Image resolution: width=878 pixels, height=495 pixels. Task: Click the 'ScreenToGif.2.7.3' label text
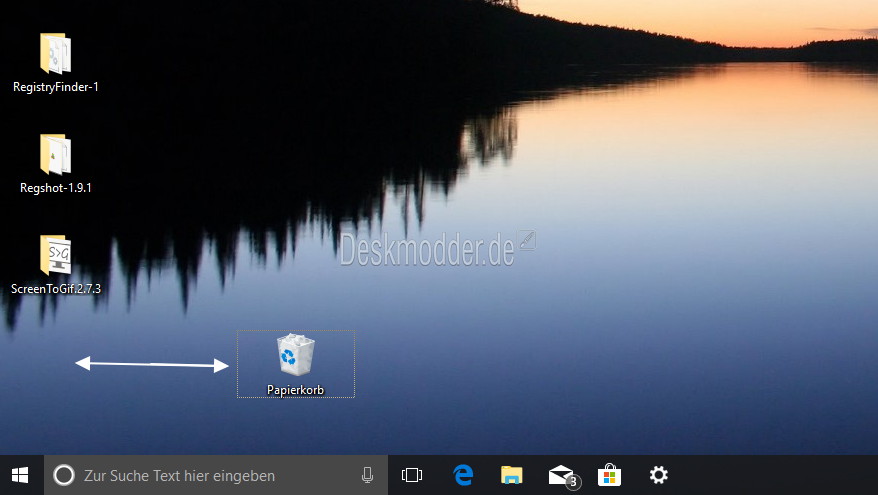pyautogui.click(x=55, y=288)
